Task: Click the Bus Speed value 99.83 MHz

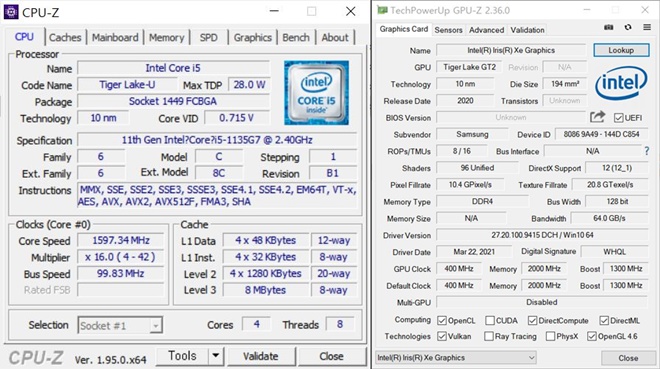Action: [x=121, y=274]
